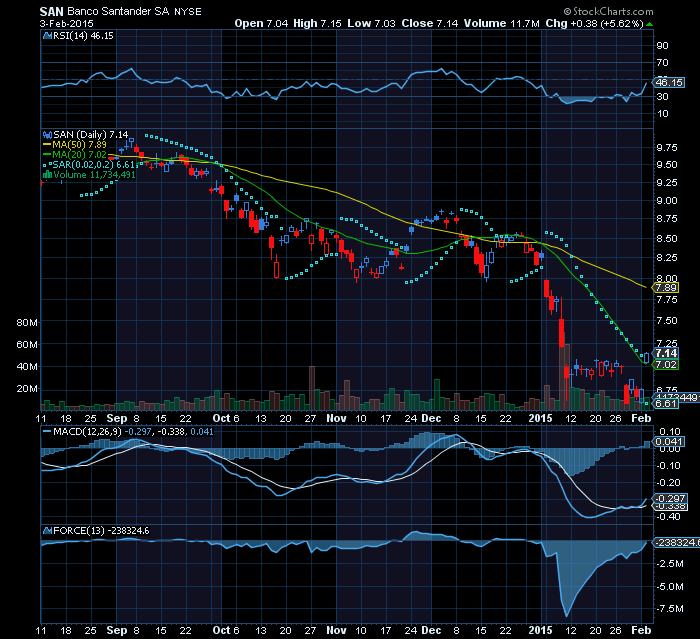Click the SAN ticker symbol in header
700x639 pixels.
[x=51, y=11]
